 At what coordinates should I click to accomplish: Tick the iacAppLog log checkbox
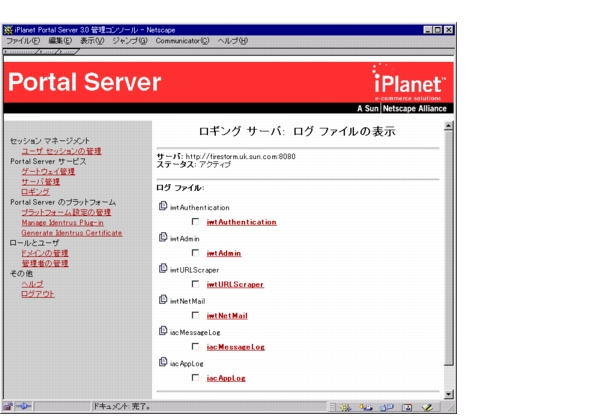[195, 377]
